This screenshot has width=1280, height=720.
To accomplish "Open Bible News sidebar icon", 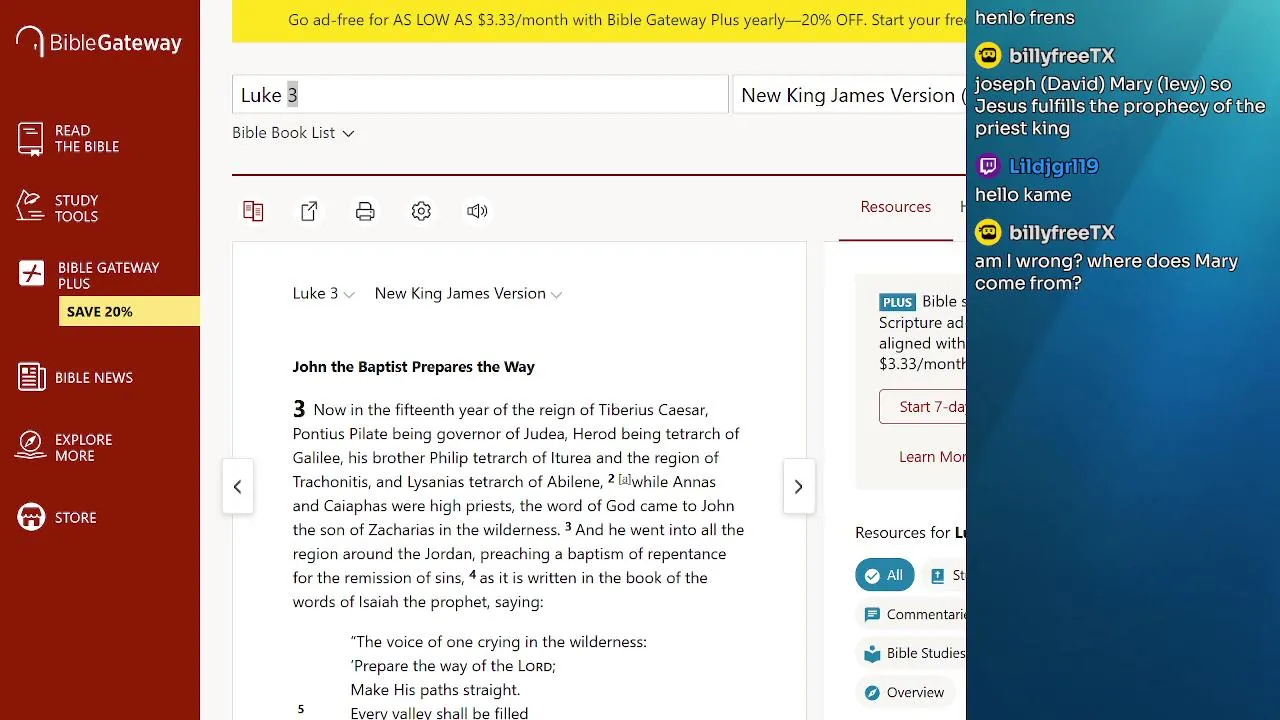I will (x=31, y=377).
